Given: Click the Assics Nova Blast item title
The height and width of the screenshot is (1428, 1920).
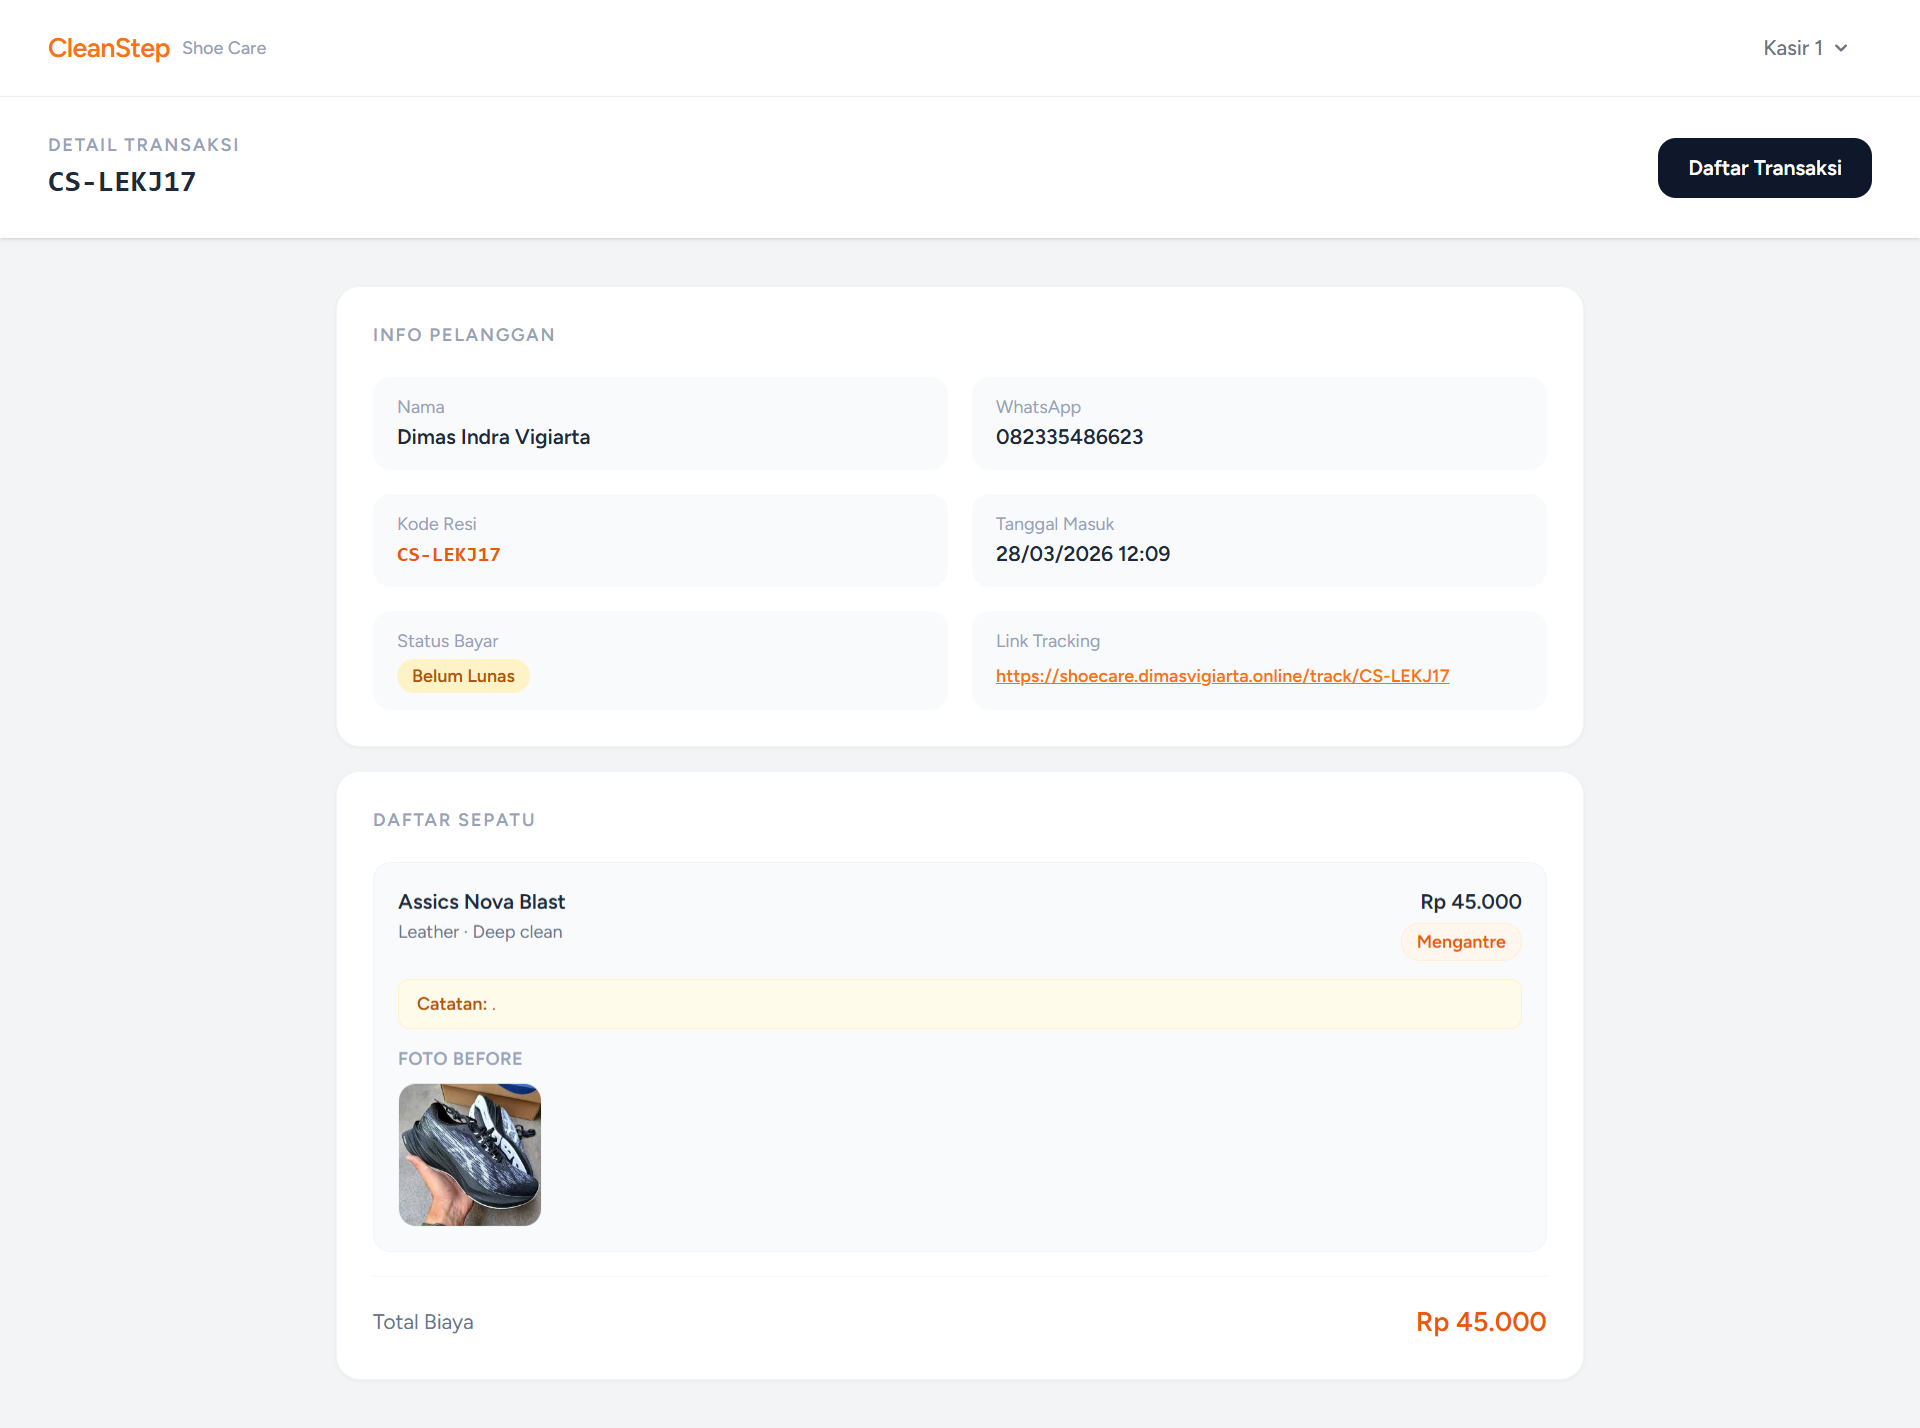Looking at the screenshot, I should (481, 902).
